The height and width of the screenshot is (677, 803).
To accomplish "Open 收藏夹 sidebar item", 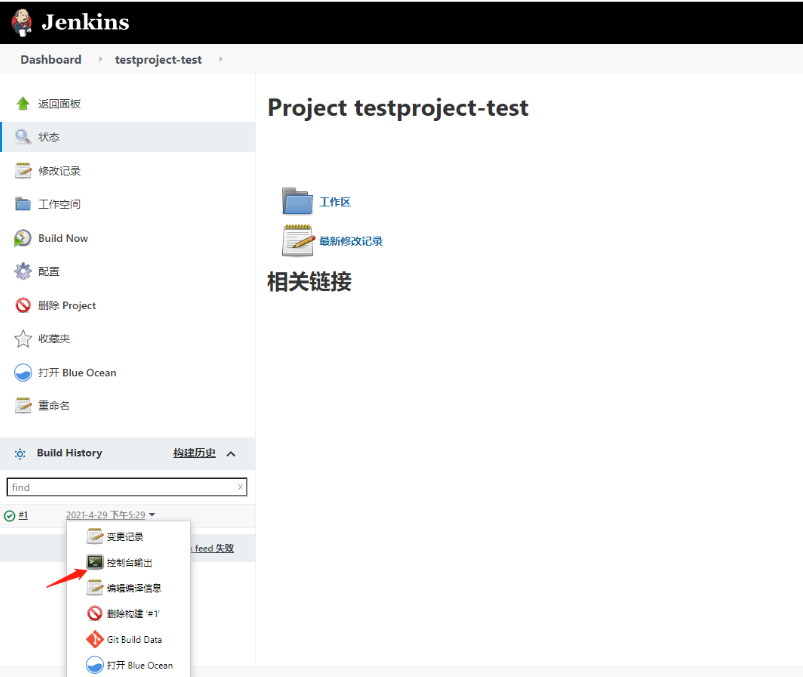I will tap(54, 338).
